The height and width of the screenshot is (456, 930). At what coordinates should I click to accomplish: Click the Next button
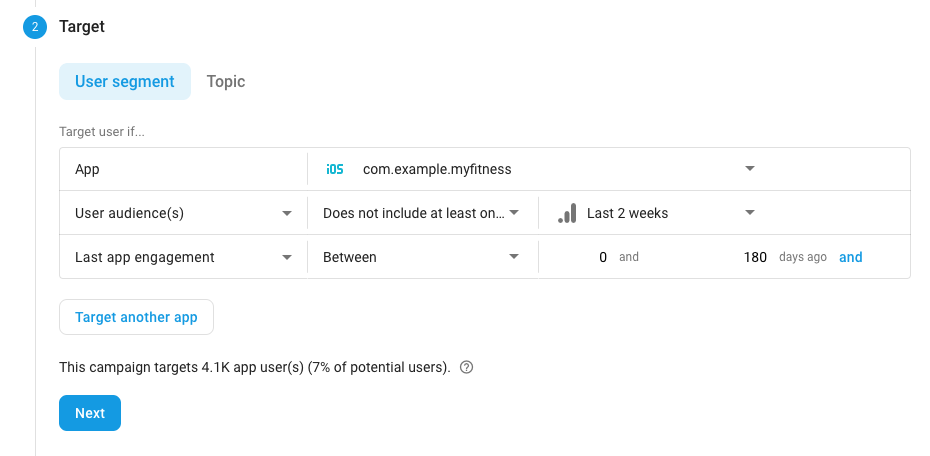tap(90, 413)
